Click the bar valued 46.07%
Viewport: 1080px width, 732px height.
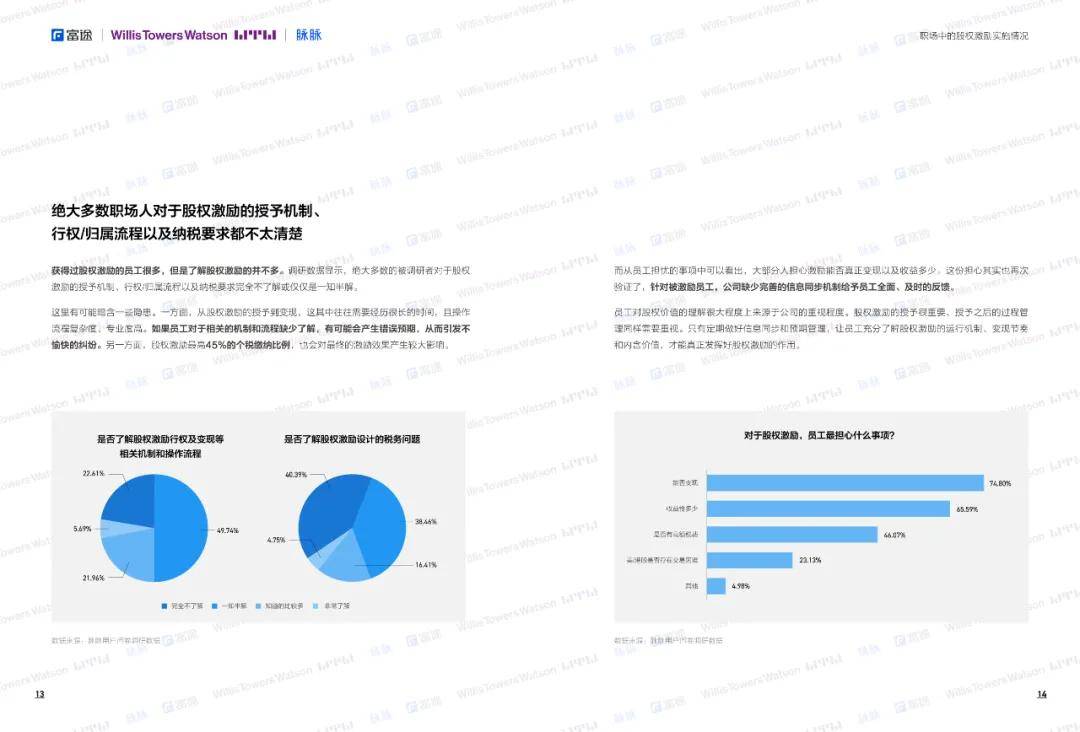coord(792,534)
